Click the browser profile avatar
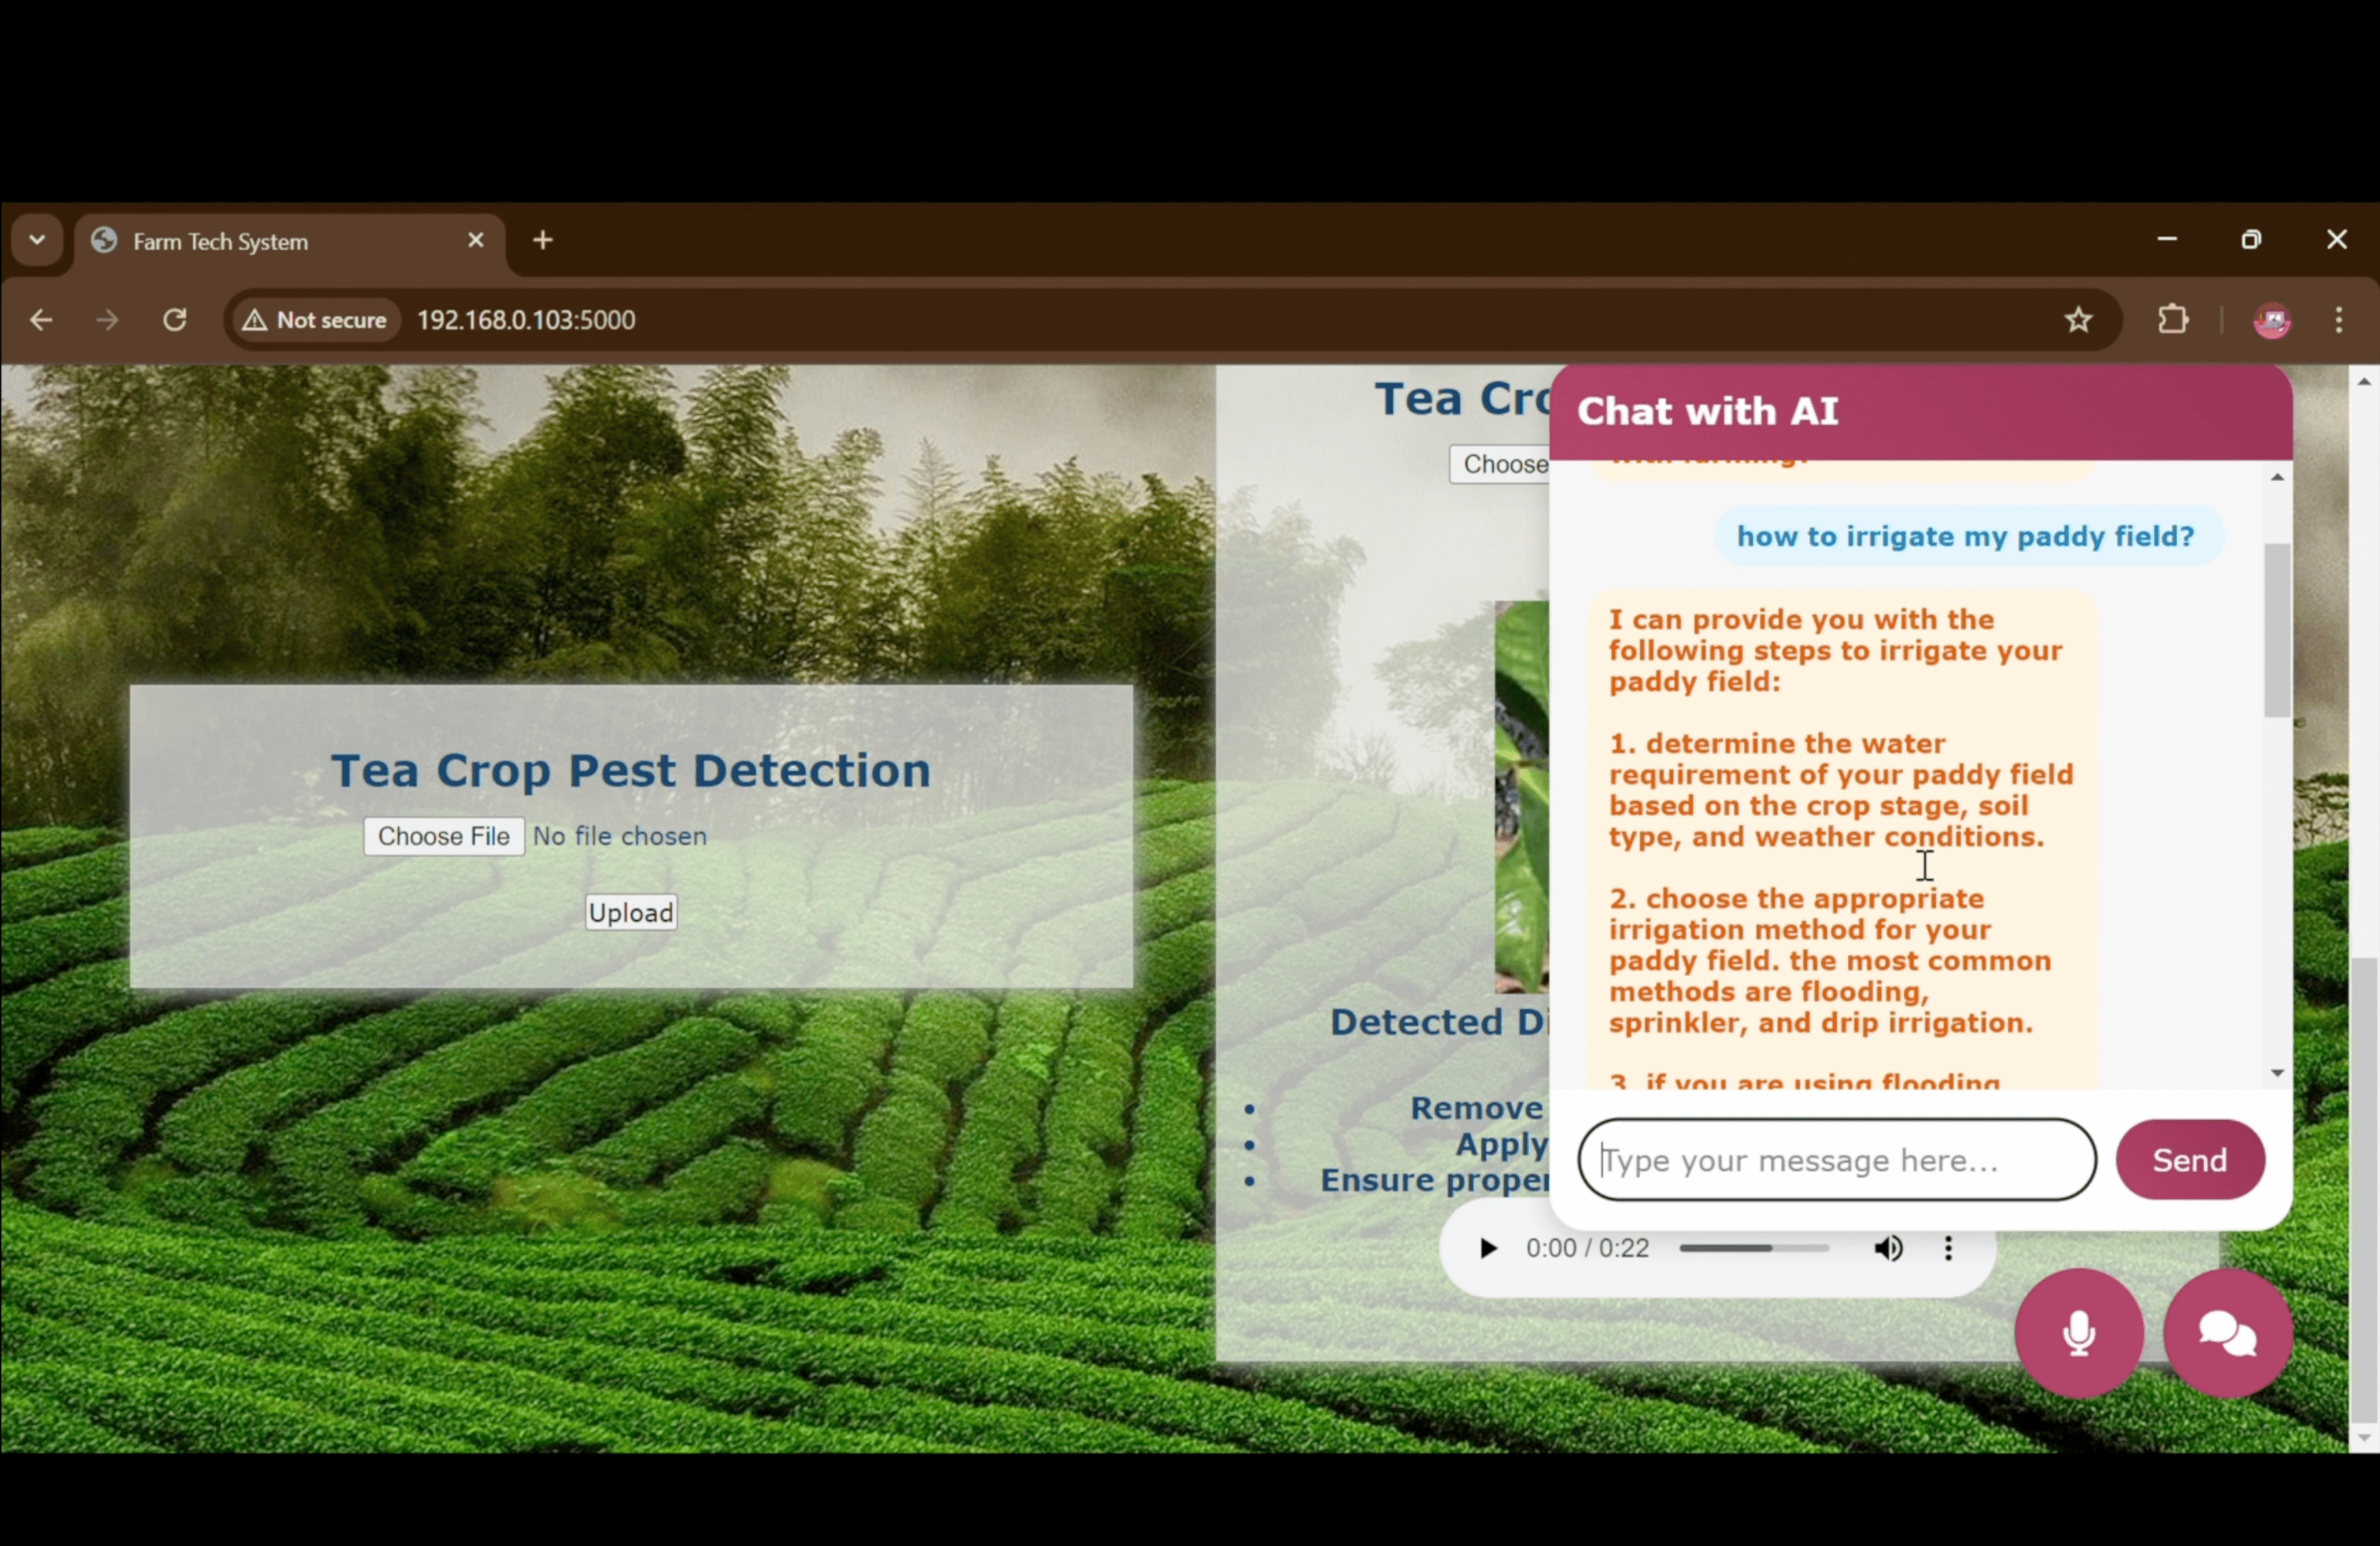 pos(2271,320)
